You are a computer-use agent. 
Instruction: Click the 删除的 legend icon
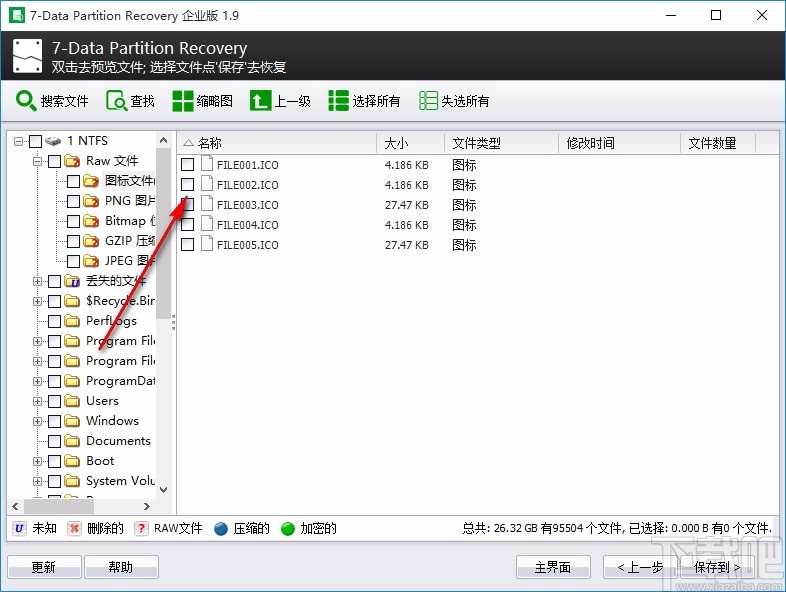tap(74, 528)
